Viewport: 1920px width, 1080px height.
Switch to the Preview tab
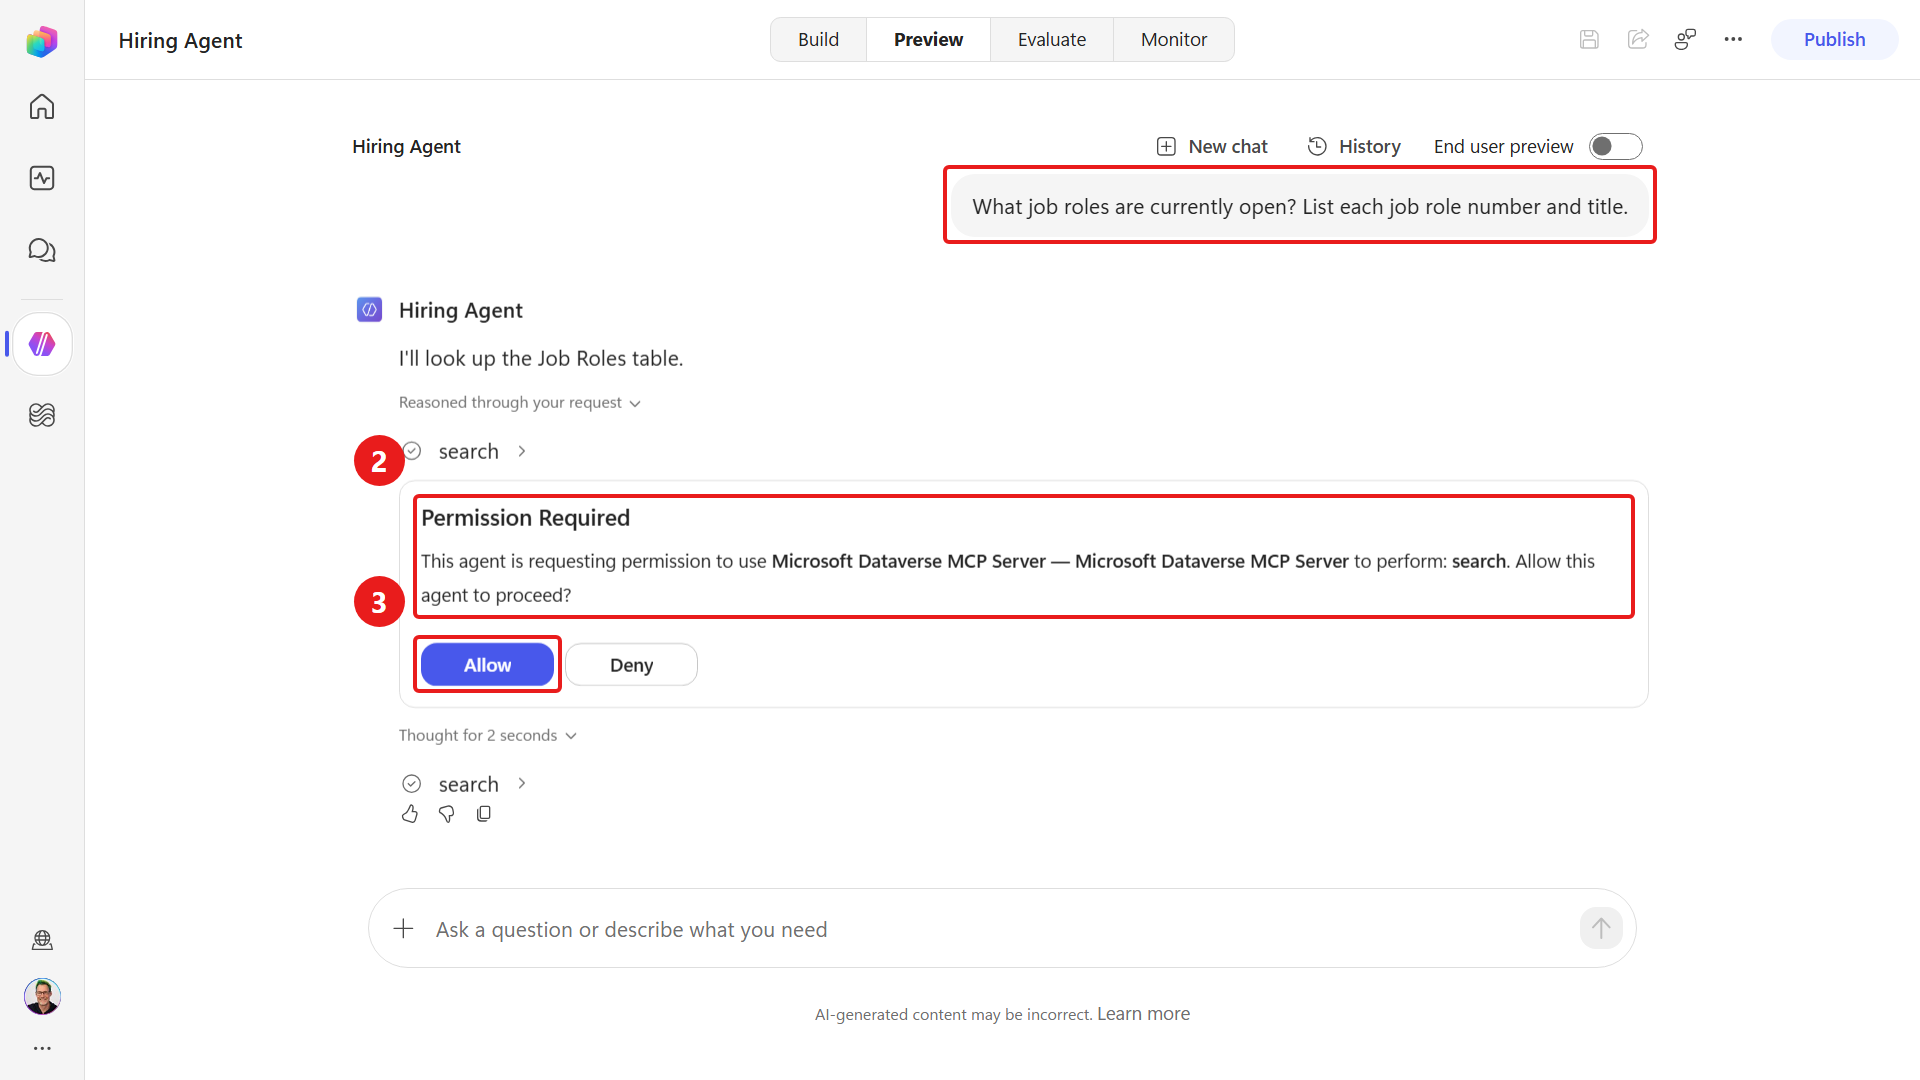(928, 40)
